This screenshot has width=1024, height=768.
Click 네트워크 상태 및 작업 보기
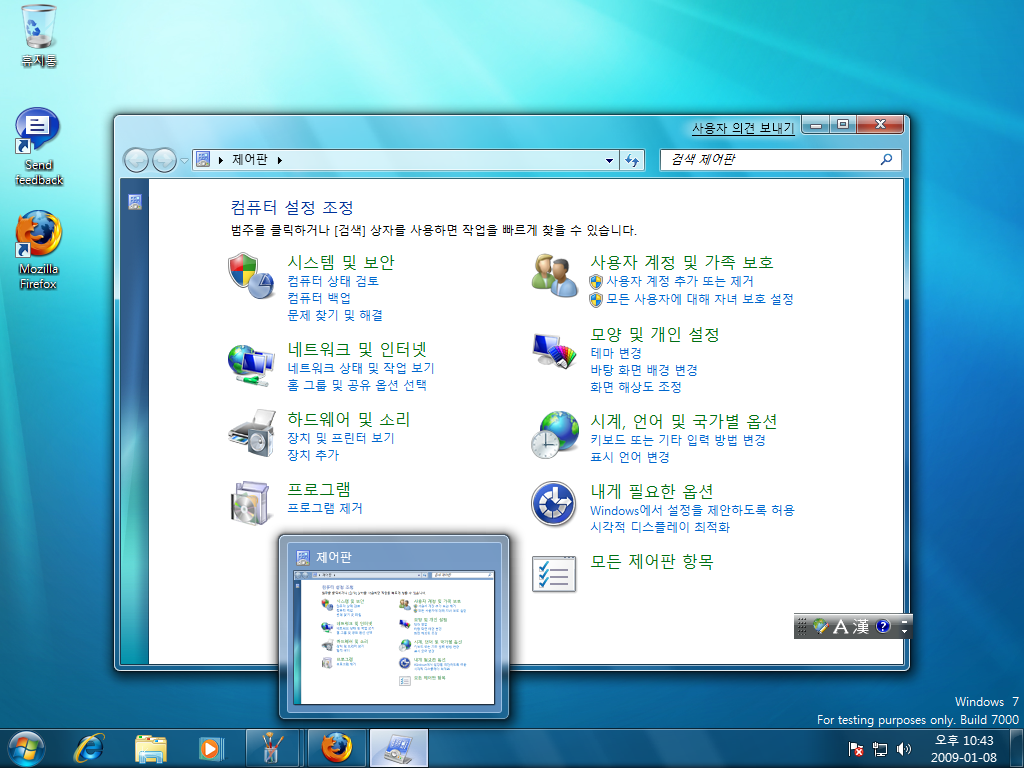point(360,368)
